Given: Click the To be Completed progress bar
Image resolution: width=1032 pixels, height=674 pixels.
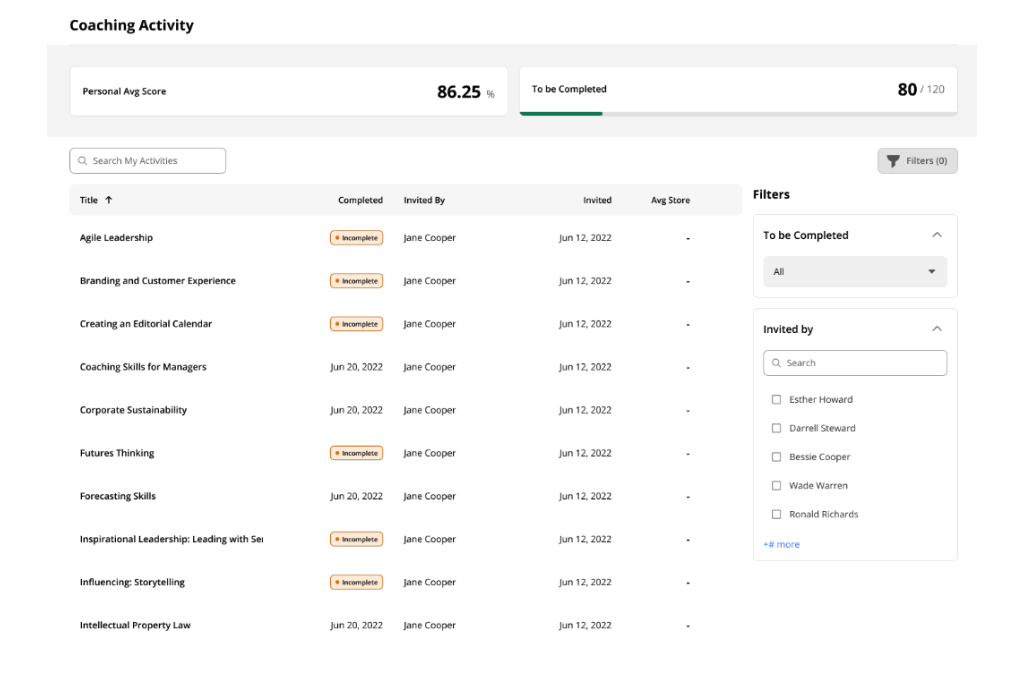Looking at the screenshot, I should [738, 114].
